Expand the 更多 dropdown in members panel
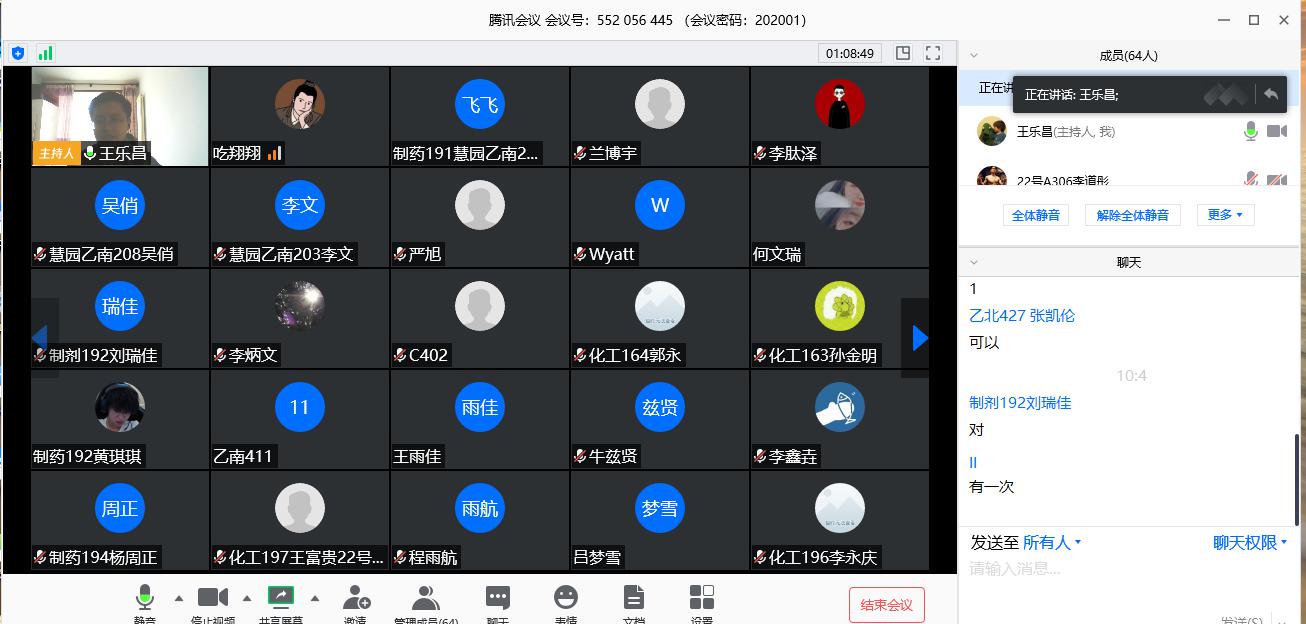Image resolution: width=1306 pixels, height=624 pixels. click(1225, 215)
